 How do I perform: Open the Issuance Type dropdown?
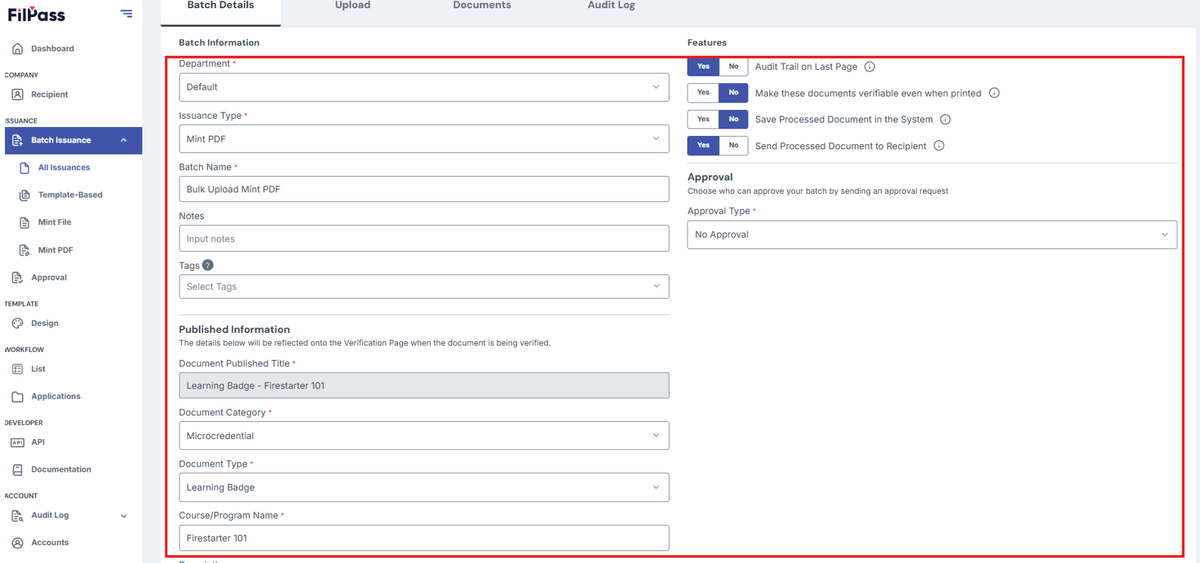pyautogui.click(x=424, y=139)
